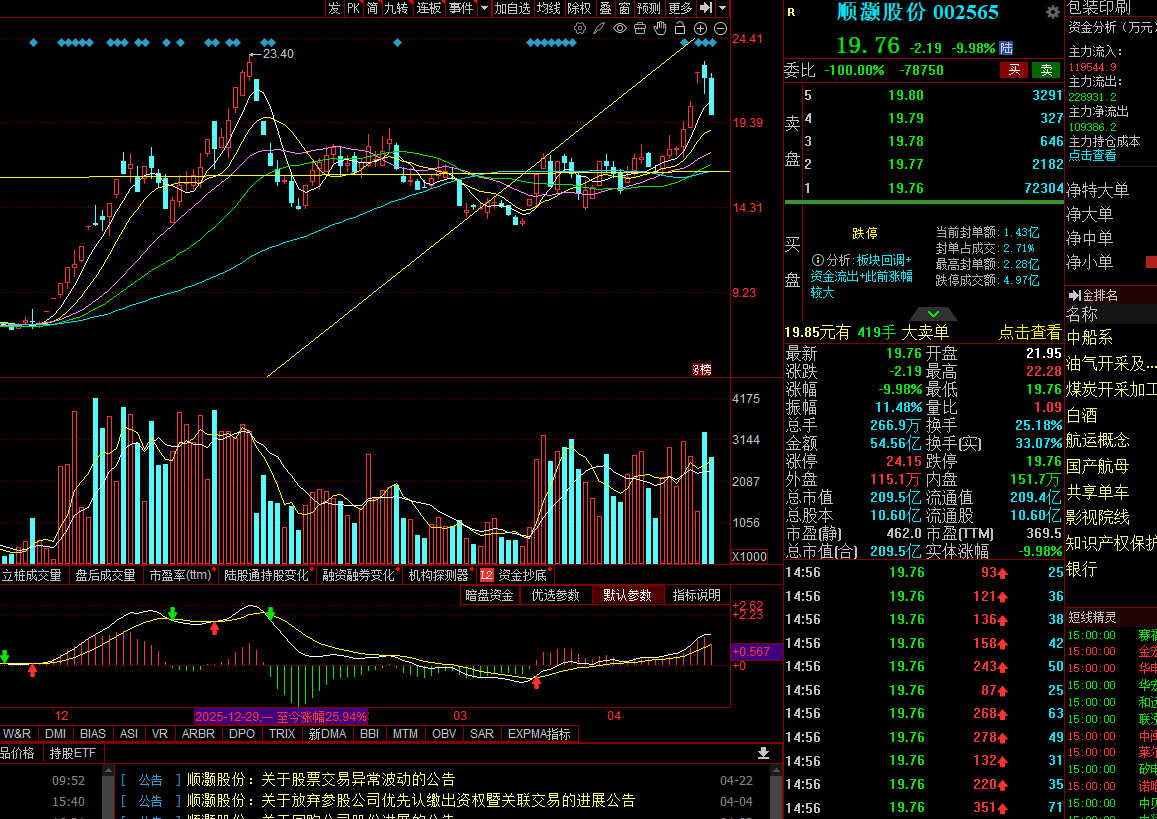This screenshot has height=819, width=1157.
Task: Select 立桩成交量 indicator tab
Action: [32, 576]
